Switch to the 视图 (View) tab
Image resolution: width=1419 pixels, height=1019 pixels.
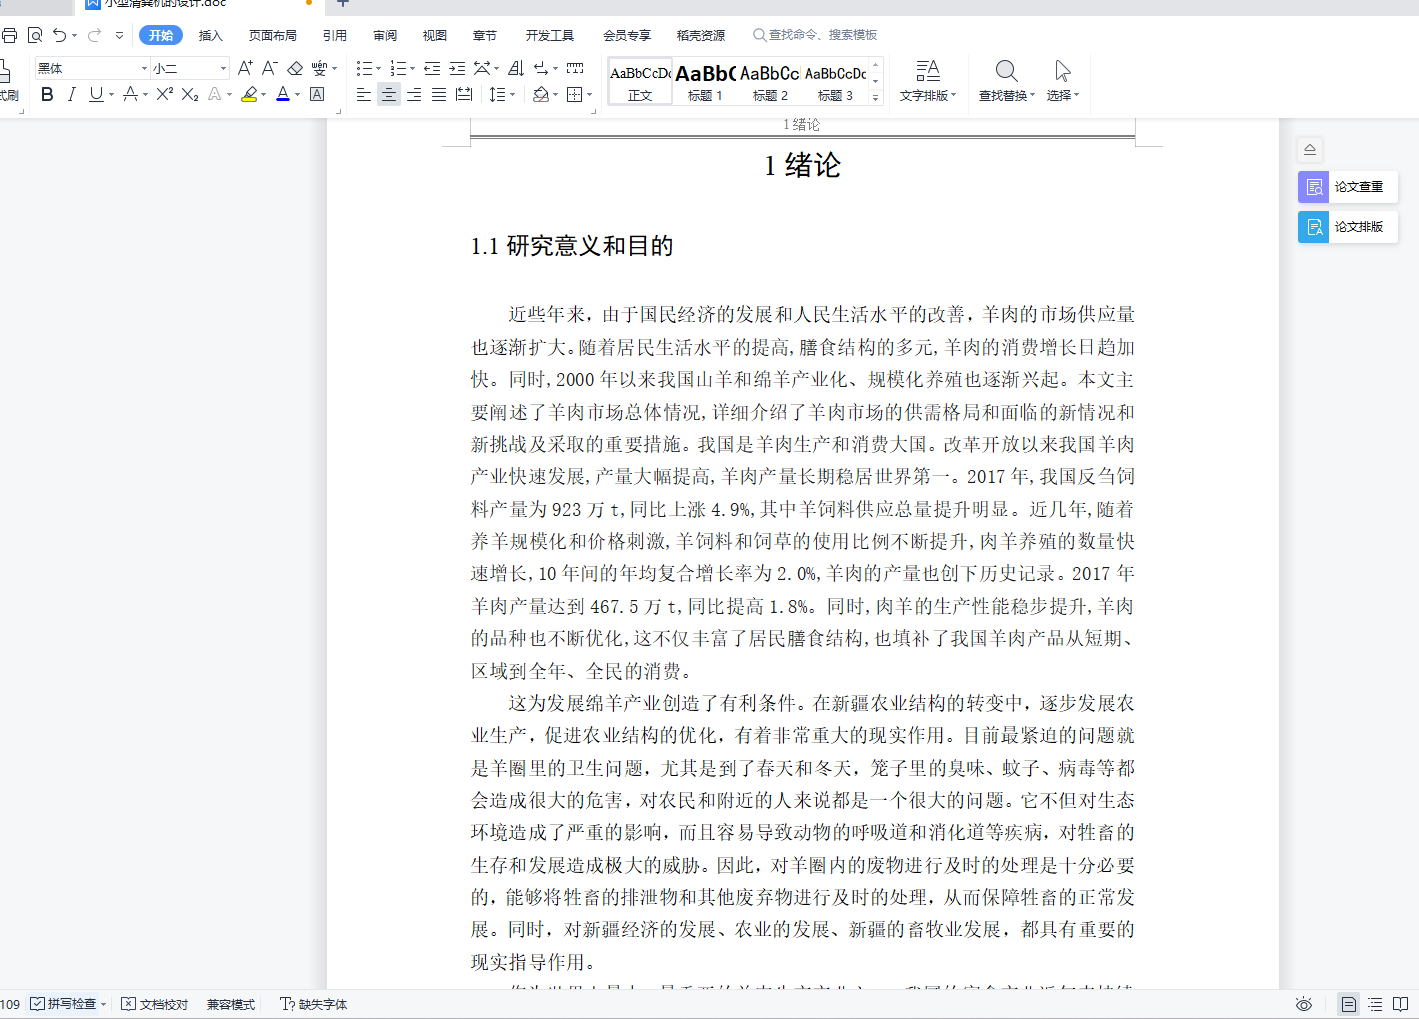coord(435,35)
